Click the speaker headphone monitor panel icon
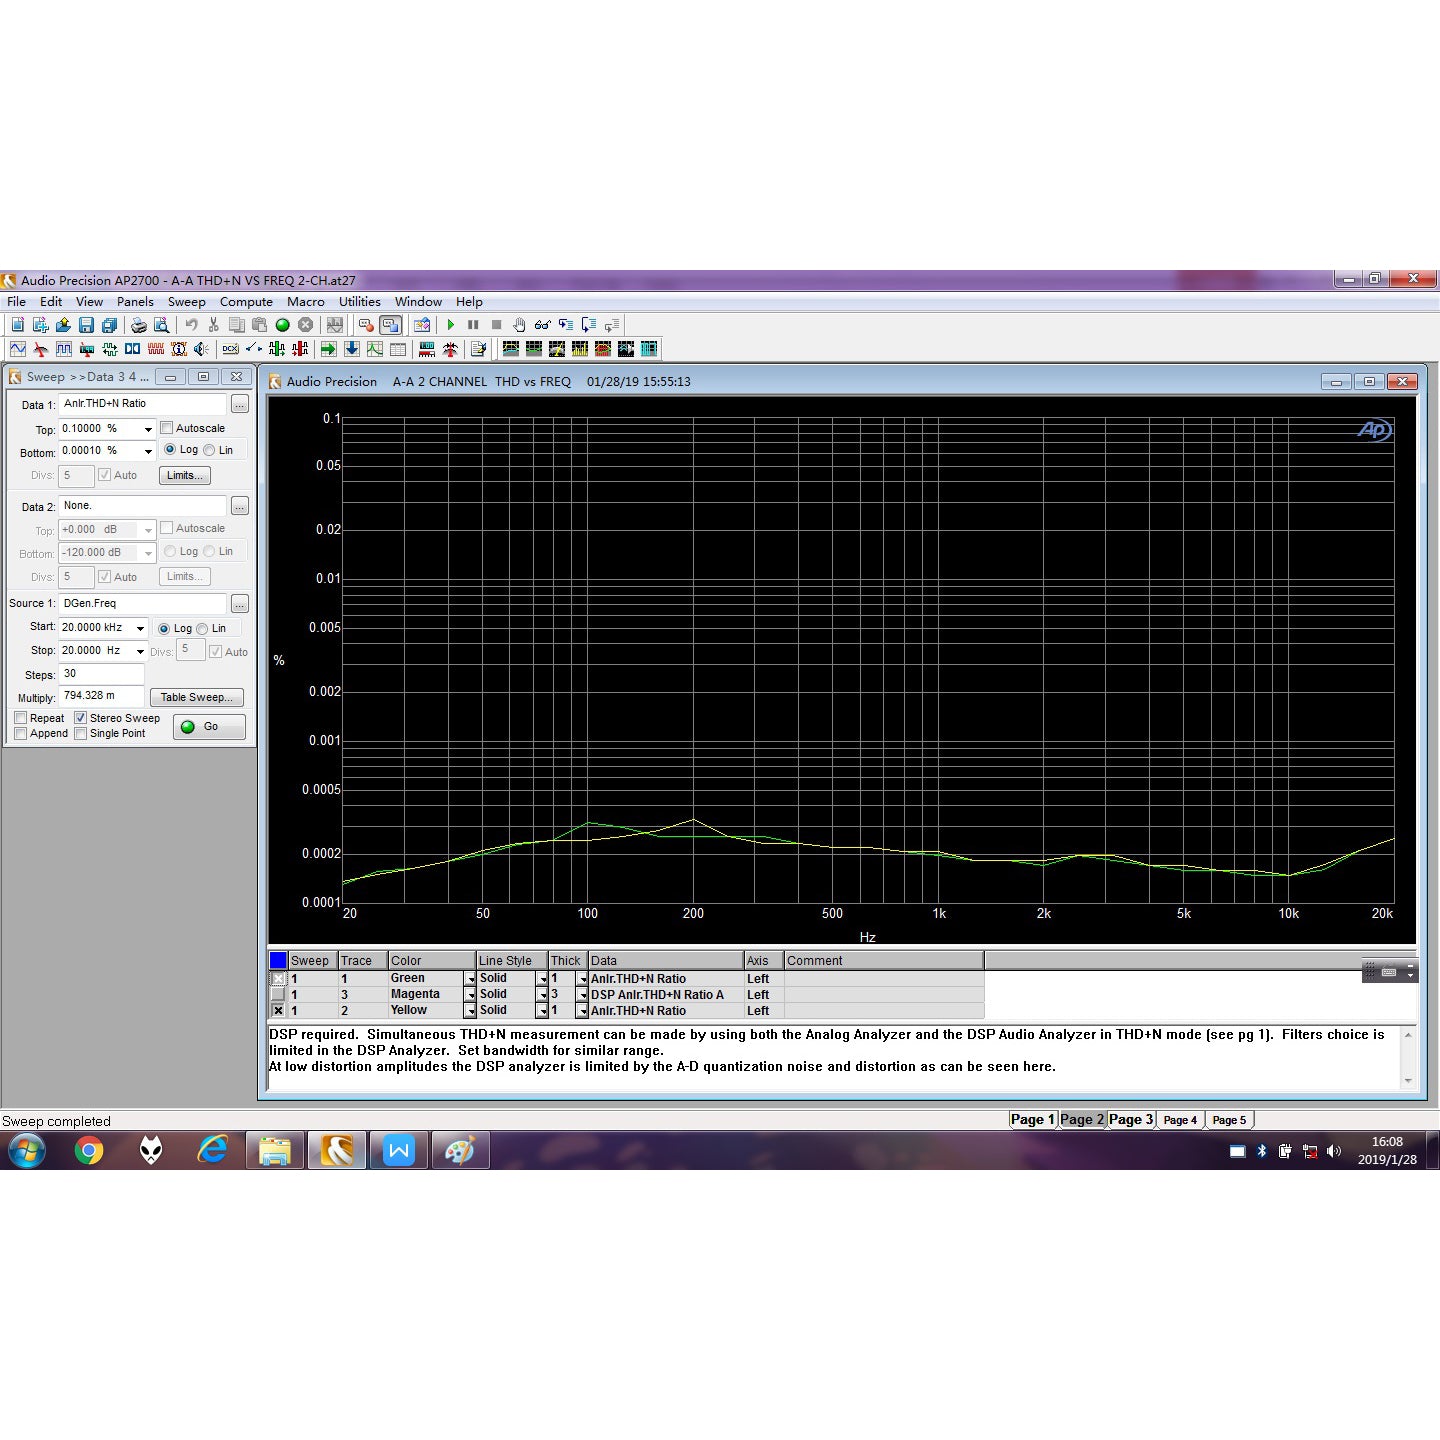The height and width of the screenshot is (1440, 1440). [201, 349]
